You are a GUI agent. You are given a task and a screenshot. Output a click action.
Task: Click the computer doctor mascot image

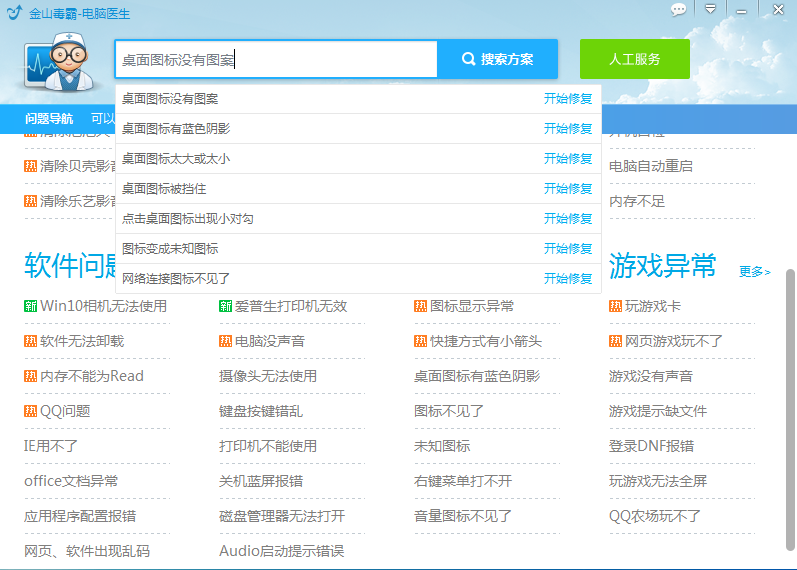[59, 62]
